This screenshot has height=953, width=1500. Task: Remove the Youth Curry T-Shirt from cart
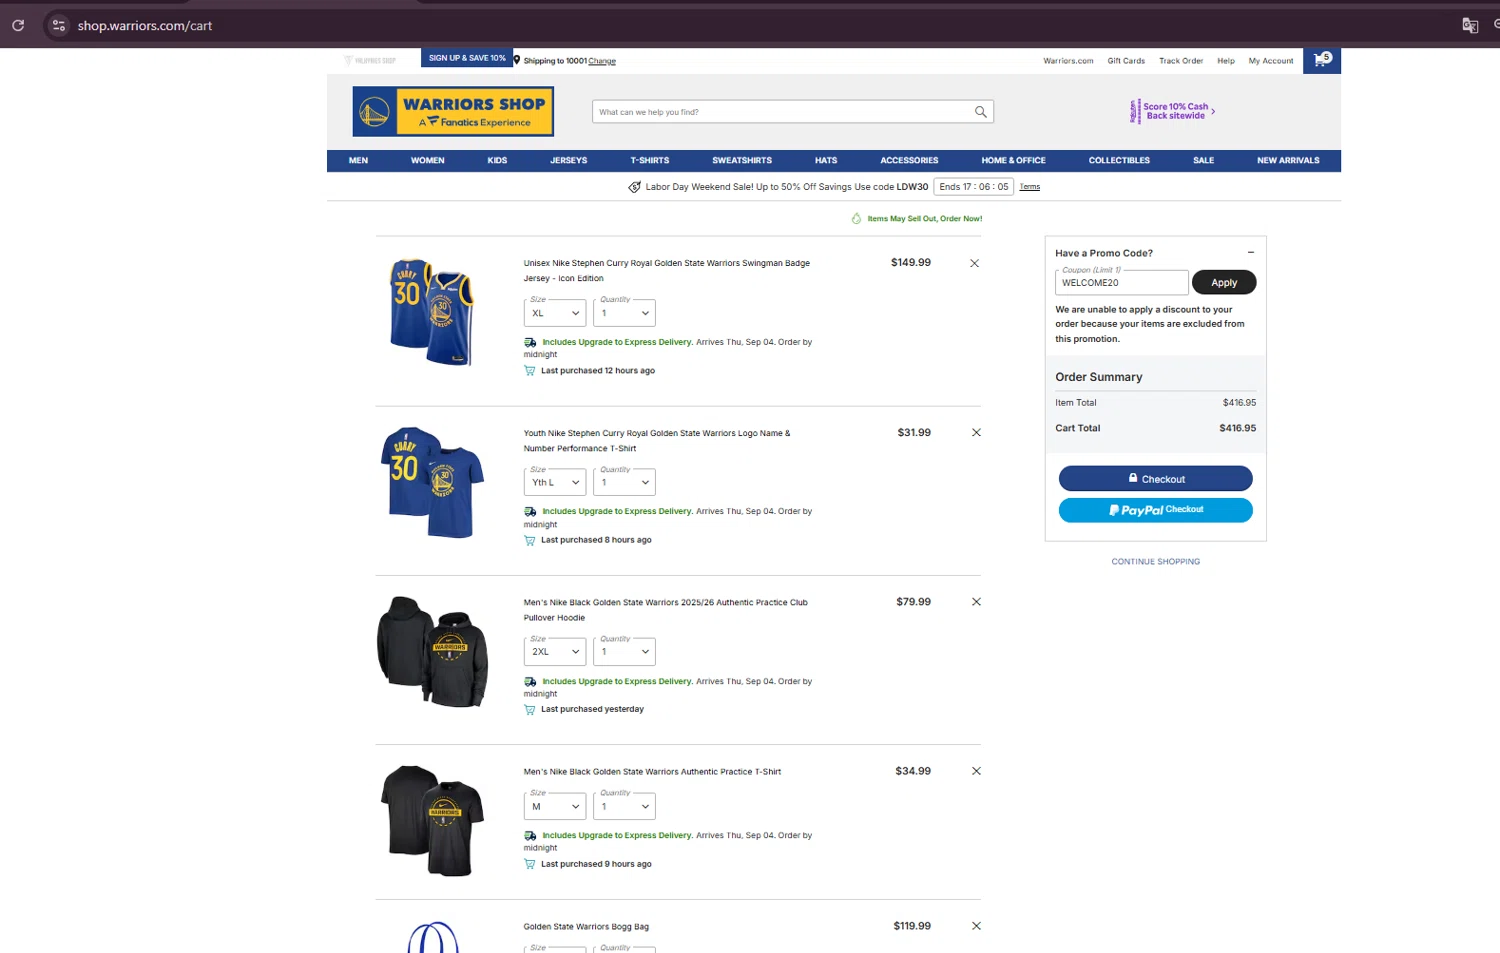pos(976,432)
